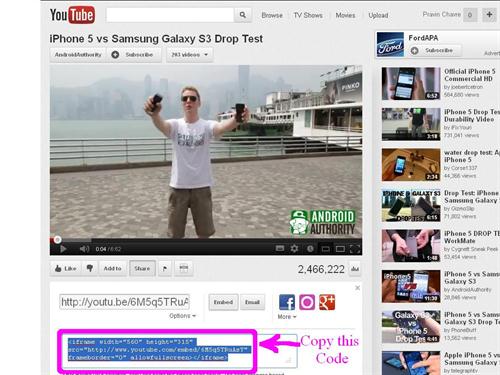Click the Share button
Viewport: 500px width, 375px height.
(142, 268)
